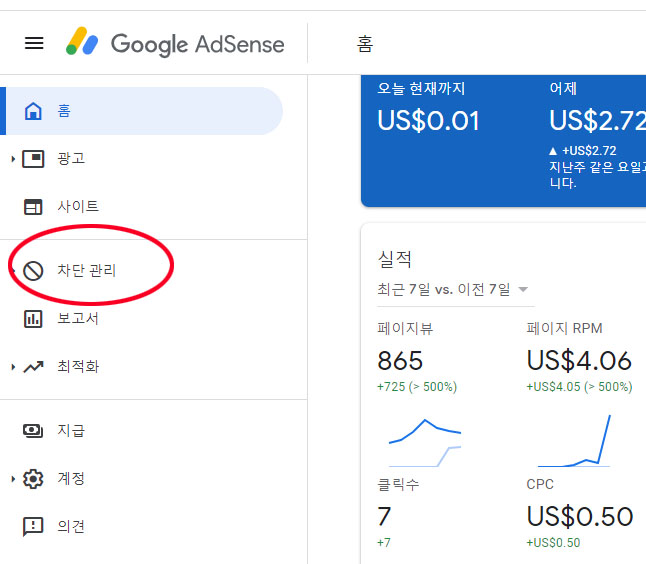Click the page RPM value US$4.06
Viewport: 646px width, 564px height.
click(579, 361)
